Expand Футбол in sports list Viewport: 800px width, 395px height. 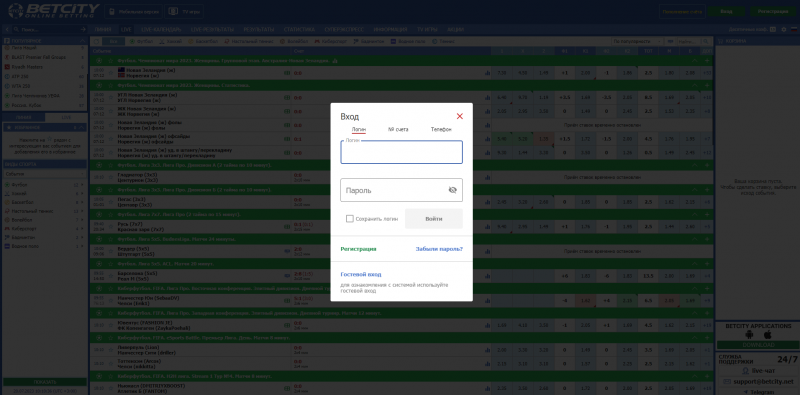pyautogui.click(x=44, y=185)
